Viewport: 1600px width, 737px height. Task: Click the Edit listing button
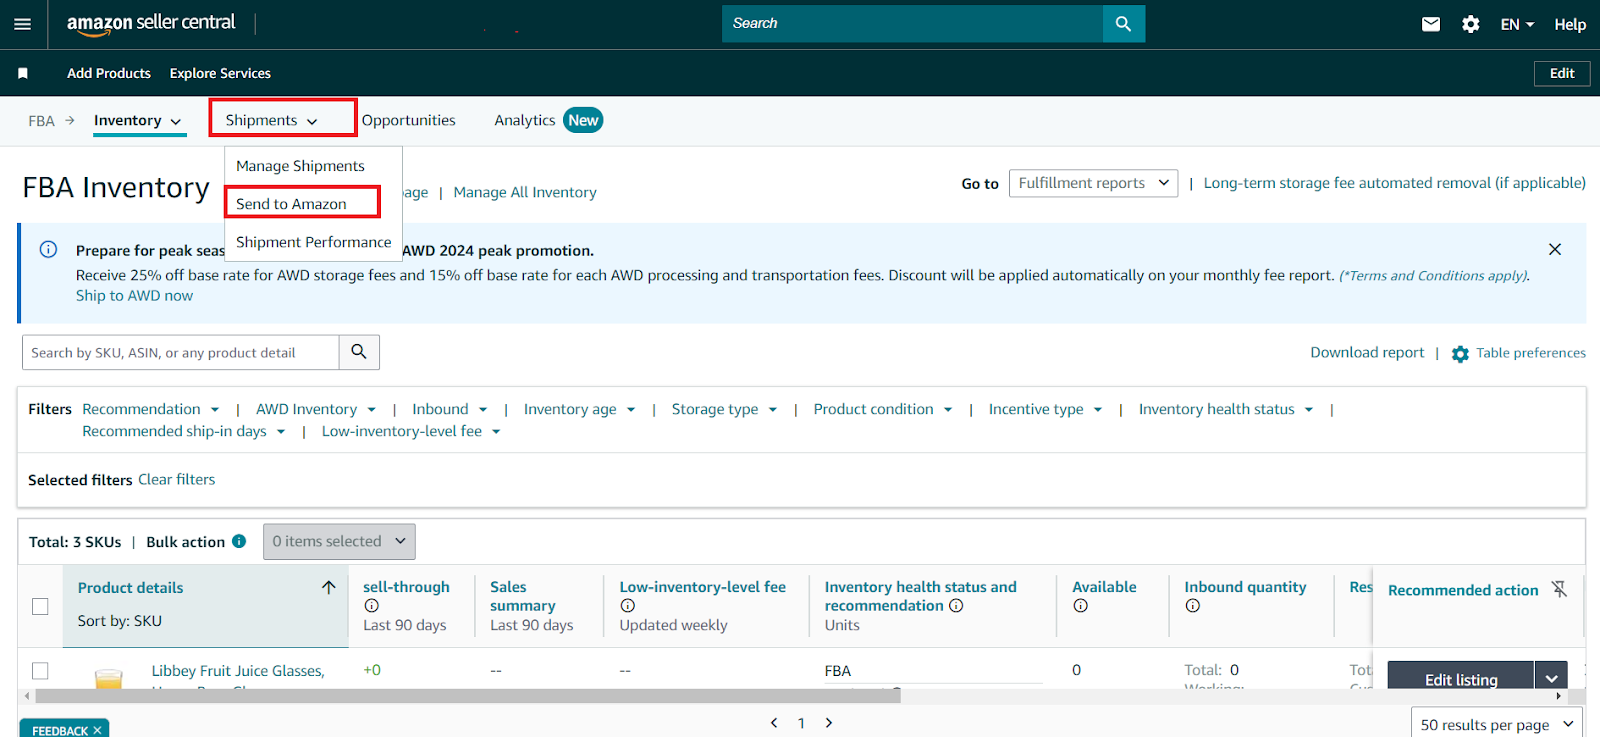click(1460, 678)
